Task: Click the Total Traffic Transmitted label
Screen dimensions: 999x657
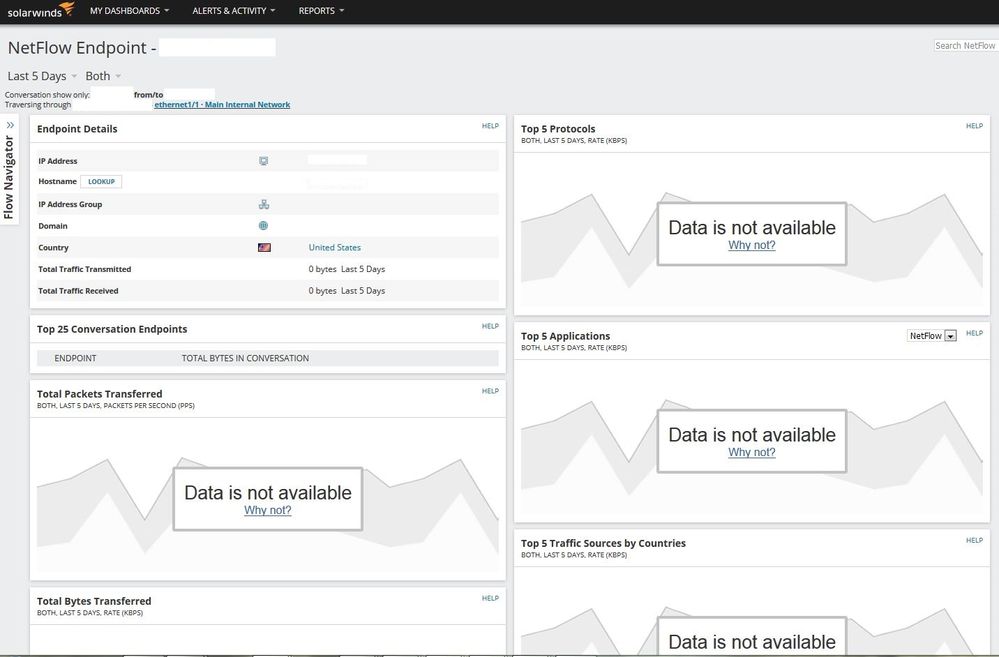Action: pyautogui.click(x=85, y=270)
